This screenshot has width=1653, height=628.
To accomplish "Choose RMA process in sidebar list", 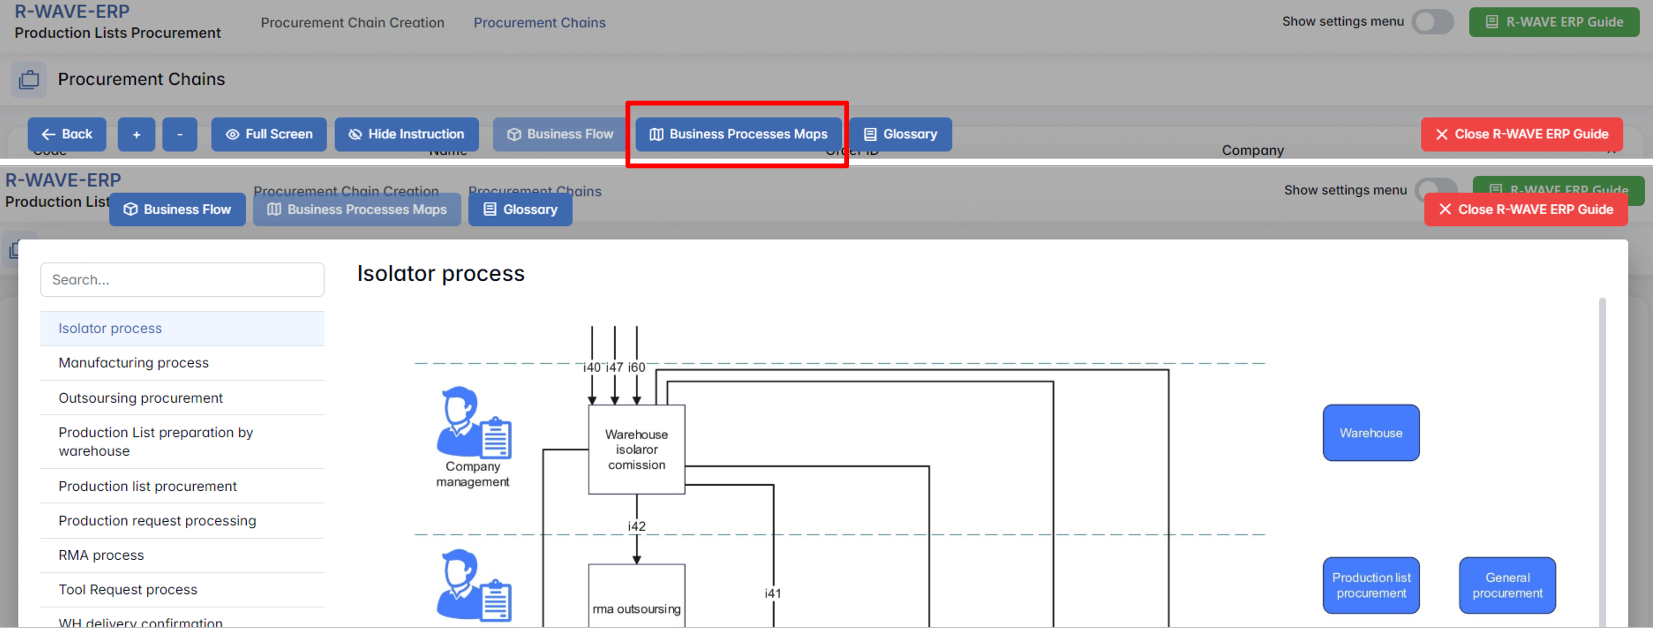I will tap(101, 555).
